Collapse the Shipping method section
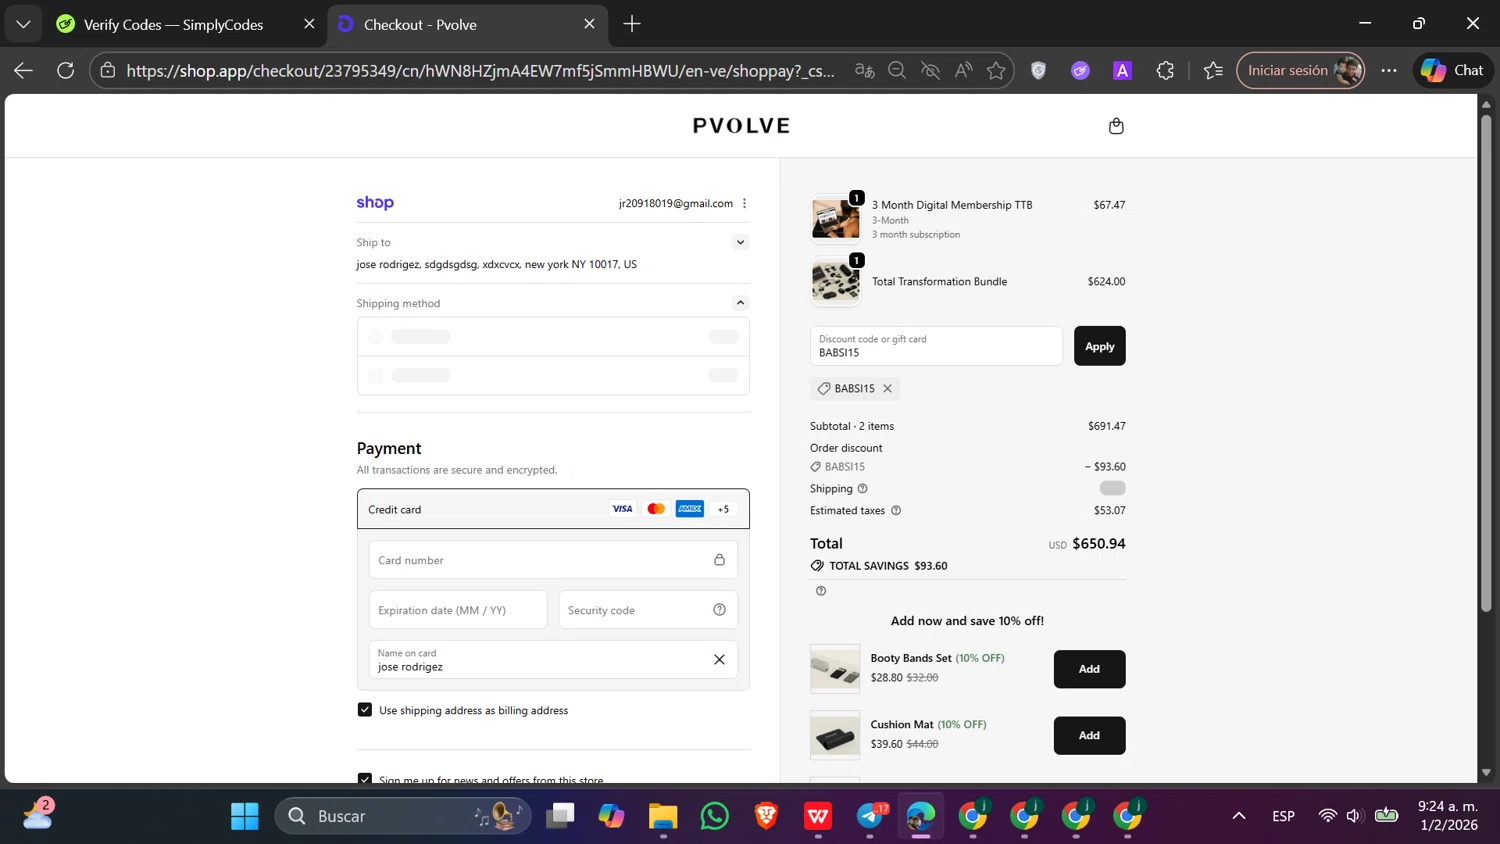The width and height of the screenshot is (1500, 844). 740,303
